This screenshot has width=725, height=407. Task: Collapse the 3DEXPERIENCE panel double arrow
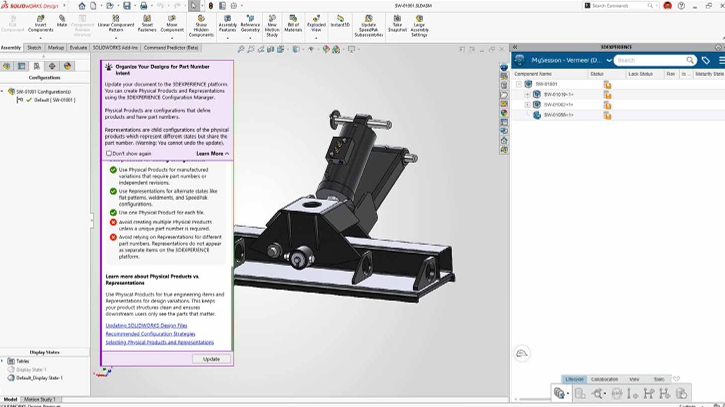click(x=515, y=47)
